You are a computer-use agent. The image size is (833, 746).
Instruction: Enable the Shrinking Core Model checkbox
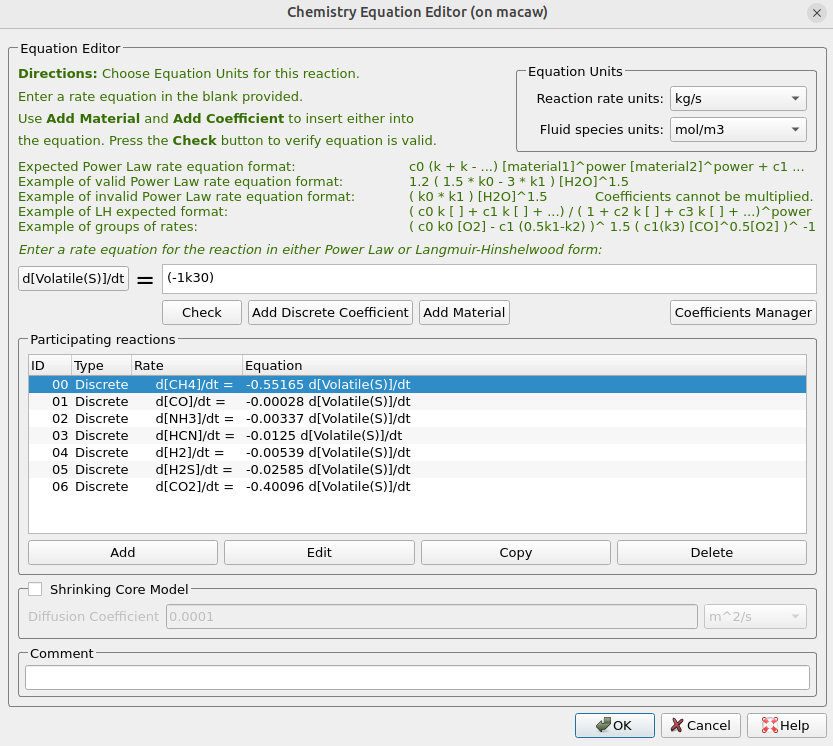[x=35, y=590]
